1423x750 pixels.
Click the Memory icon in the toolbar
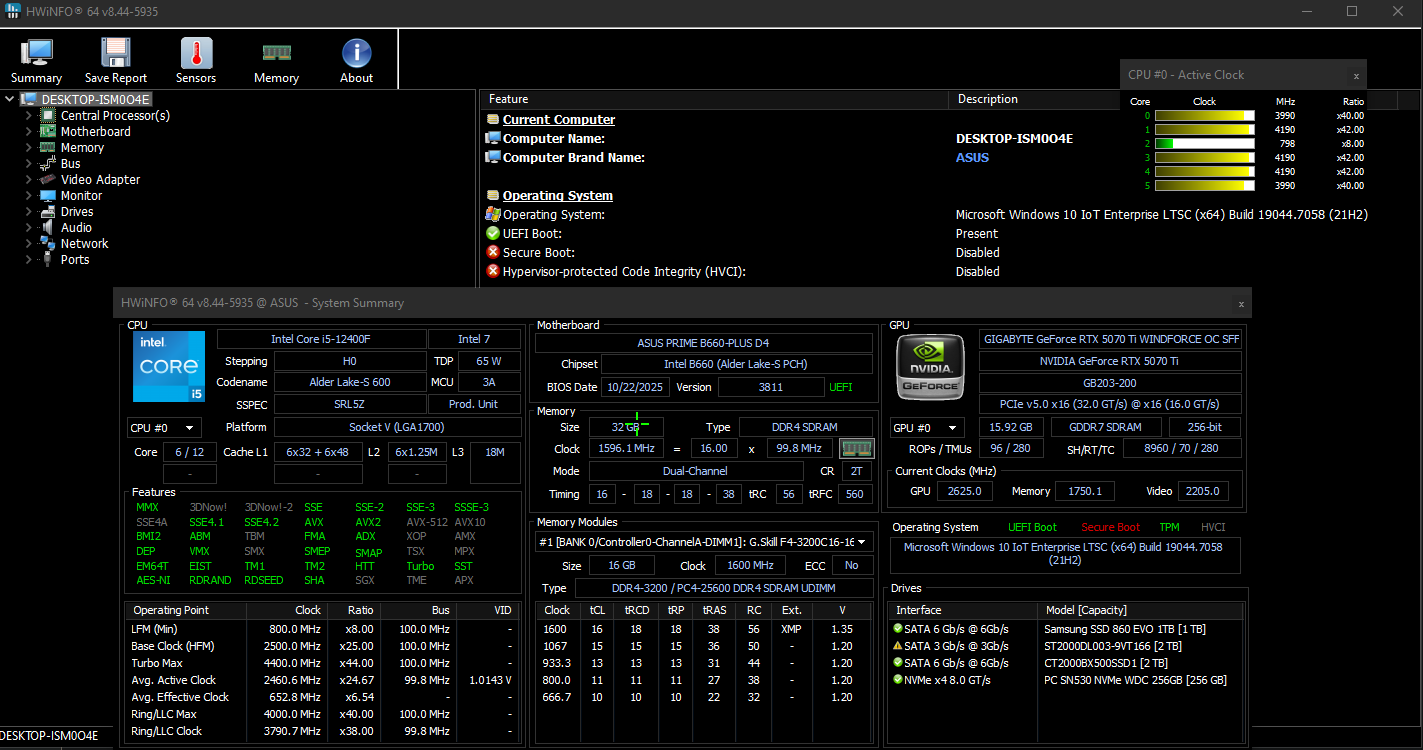[x=276, y=61]
